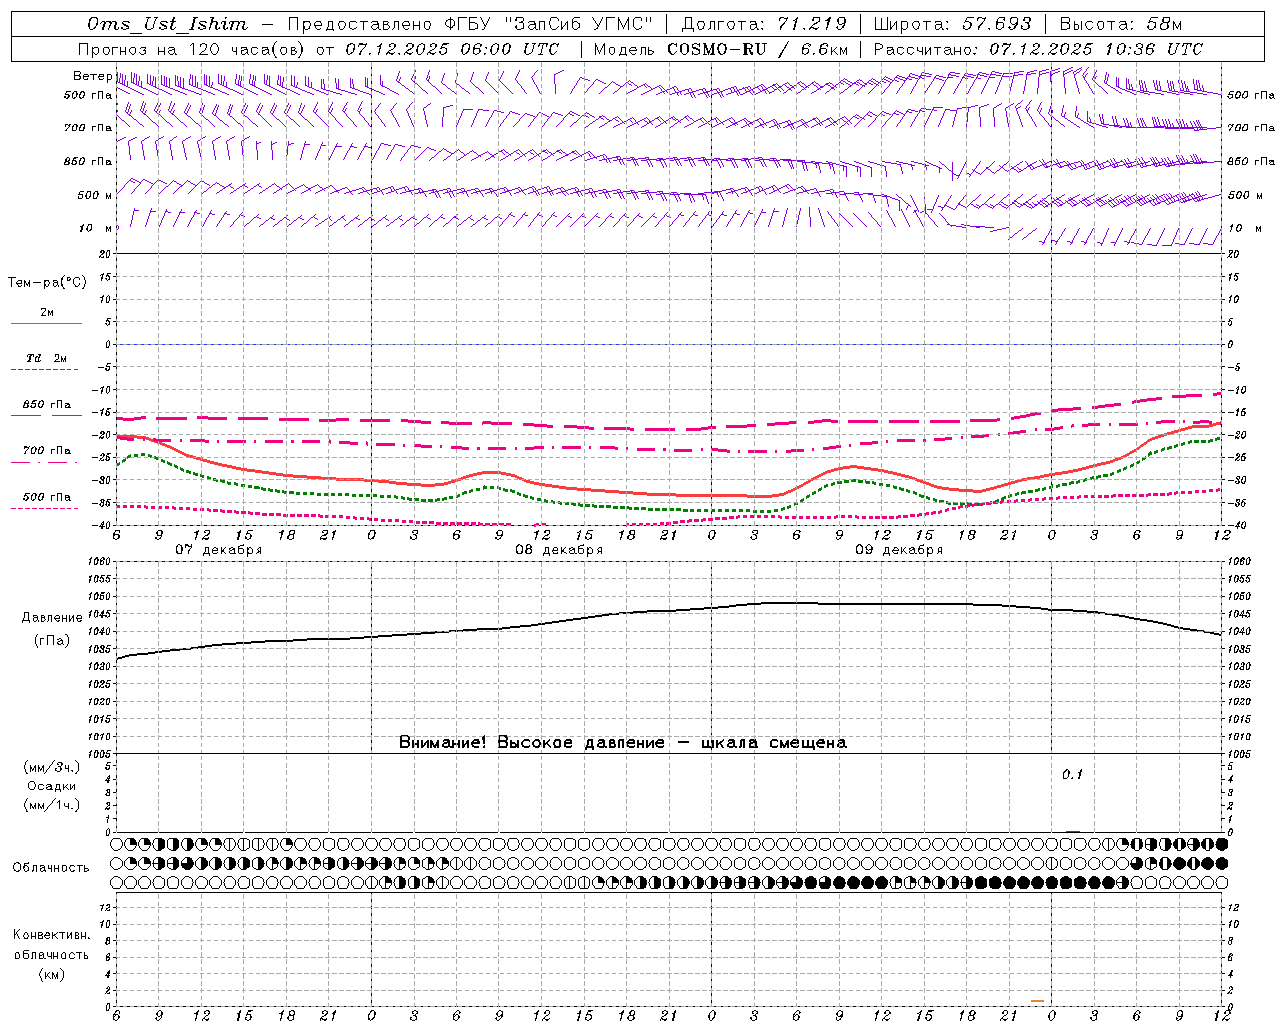Click the (мм/3ч.) precipitation unit label
The image size is (1280, 1024).
click(52, 768)
